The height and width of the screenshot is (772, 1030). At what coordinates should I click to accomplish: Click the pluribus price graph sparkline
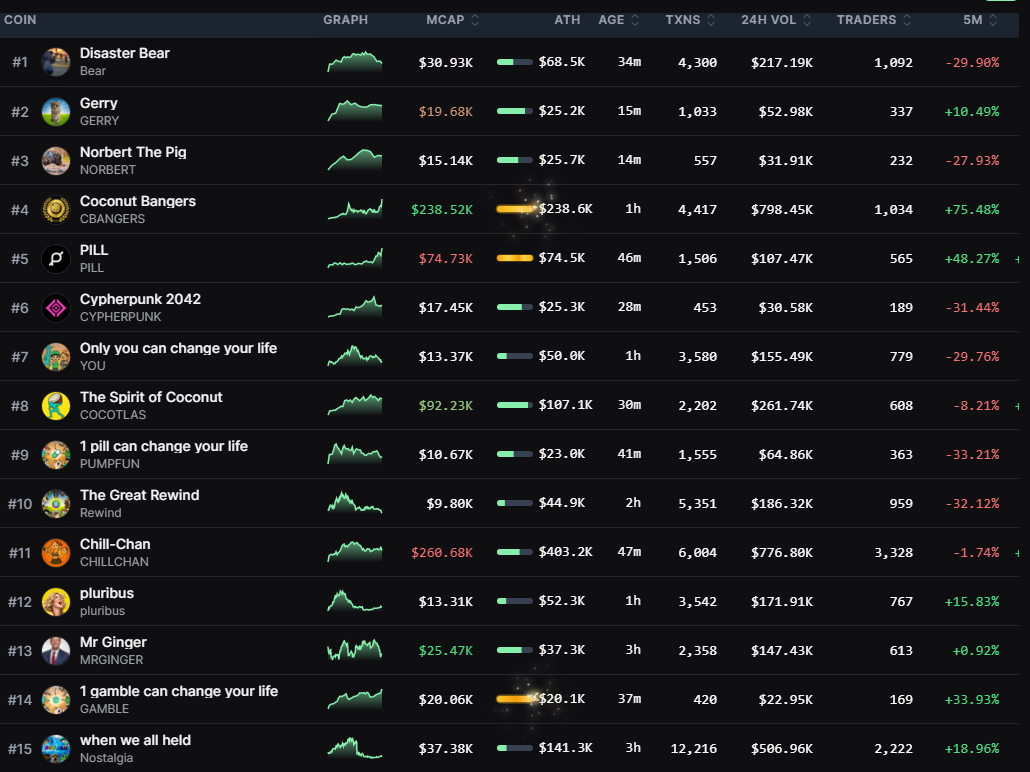(354, 601)
